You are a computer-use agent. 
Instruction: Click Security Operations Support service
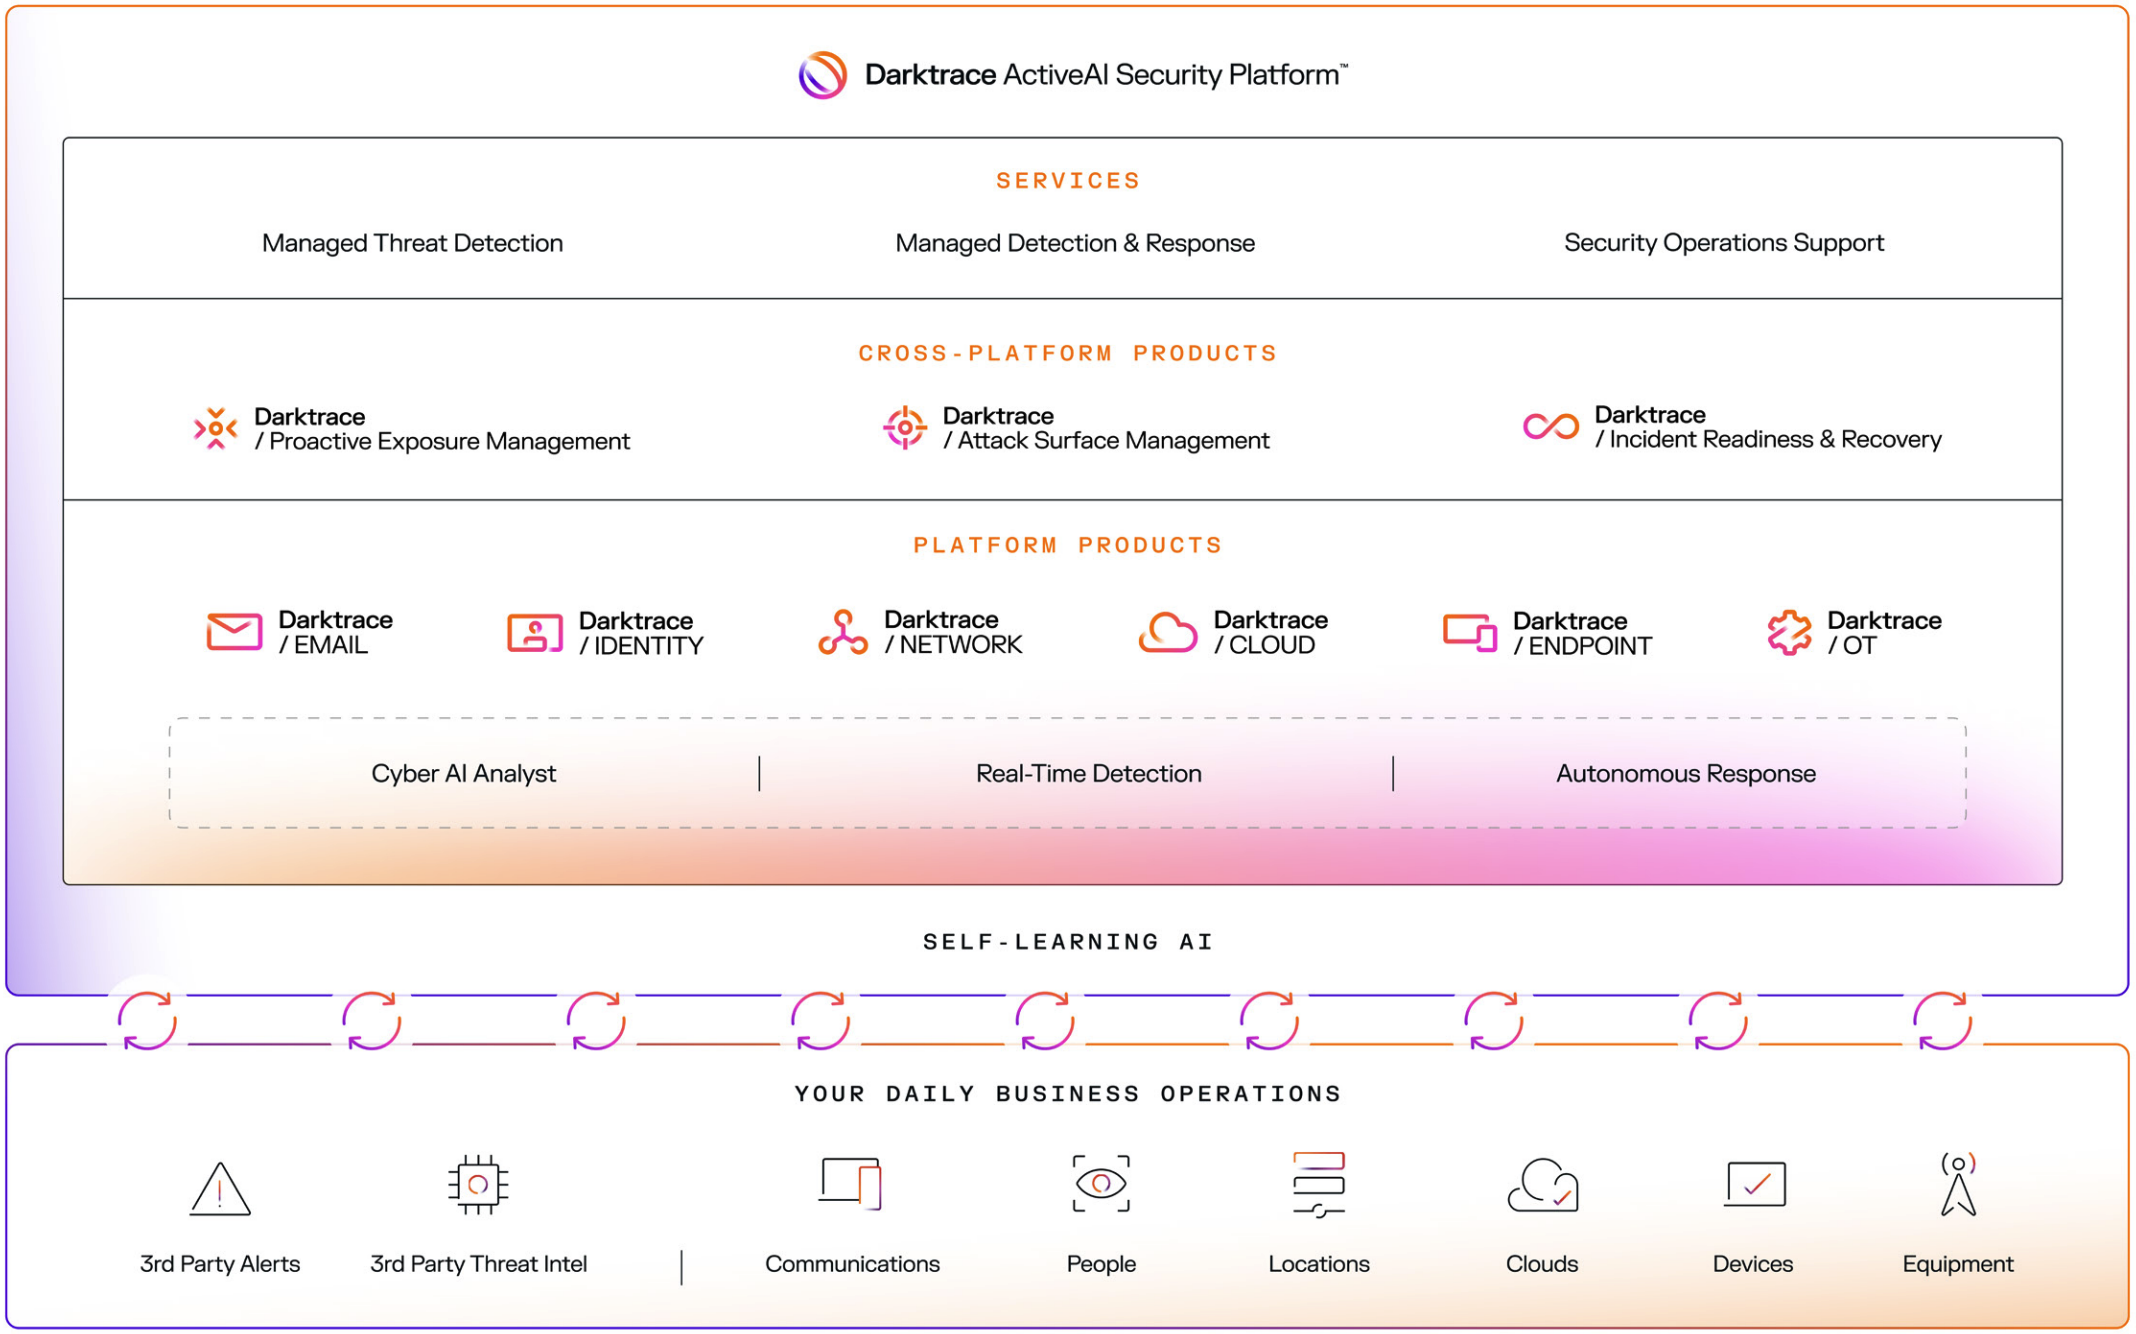[1724, 243]
